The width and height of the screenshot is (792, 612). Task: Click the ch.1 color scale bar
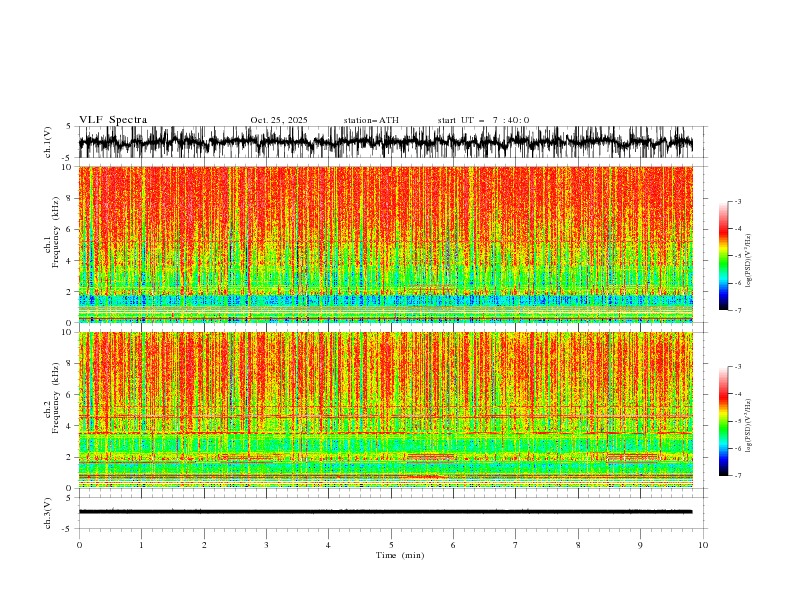723,256
